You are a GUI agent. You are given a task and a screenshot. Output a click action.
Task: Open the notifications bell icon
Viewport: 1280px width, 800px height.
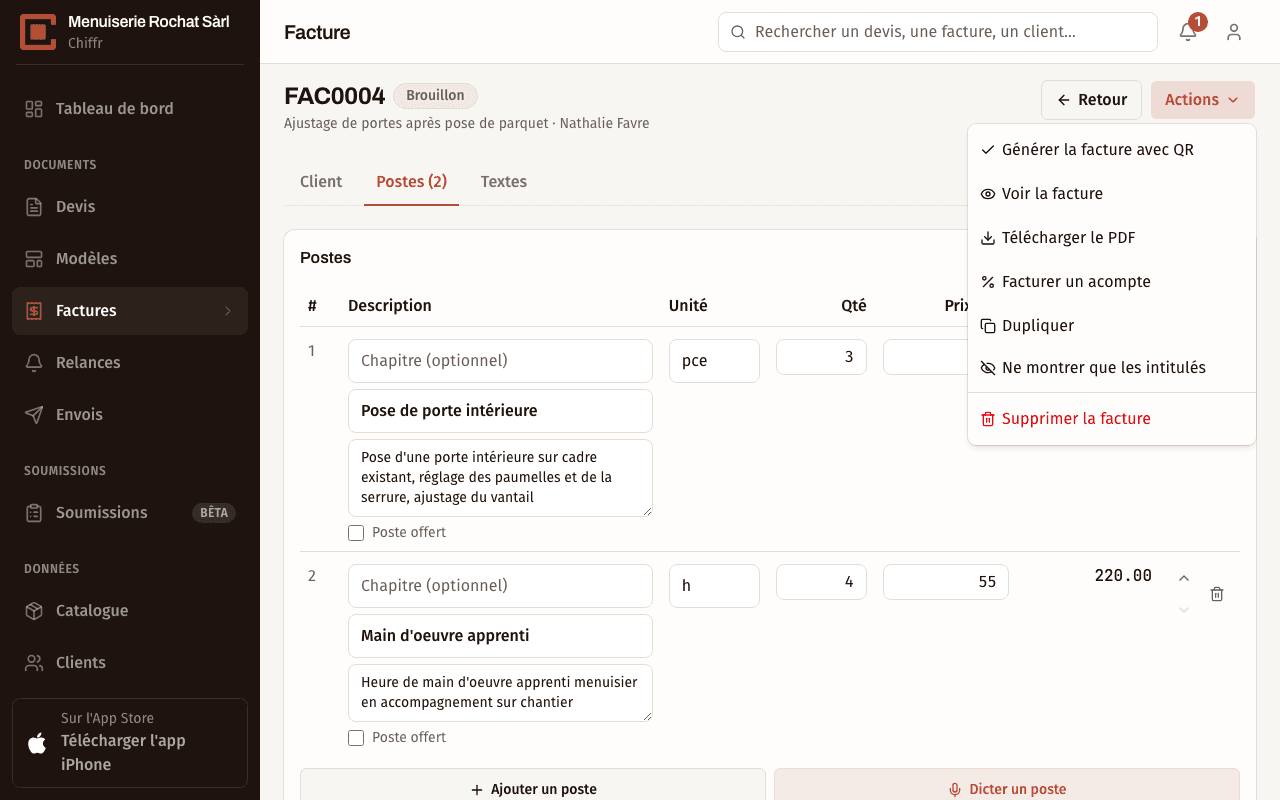click(1188, 32)
